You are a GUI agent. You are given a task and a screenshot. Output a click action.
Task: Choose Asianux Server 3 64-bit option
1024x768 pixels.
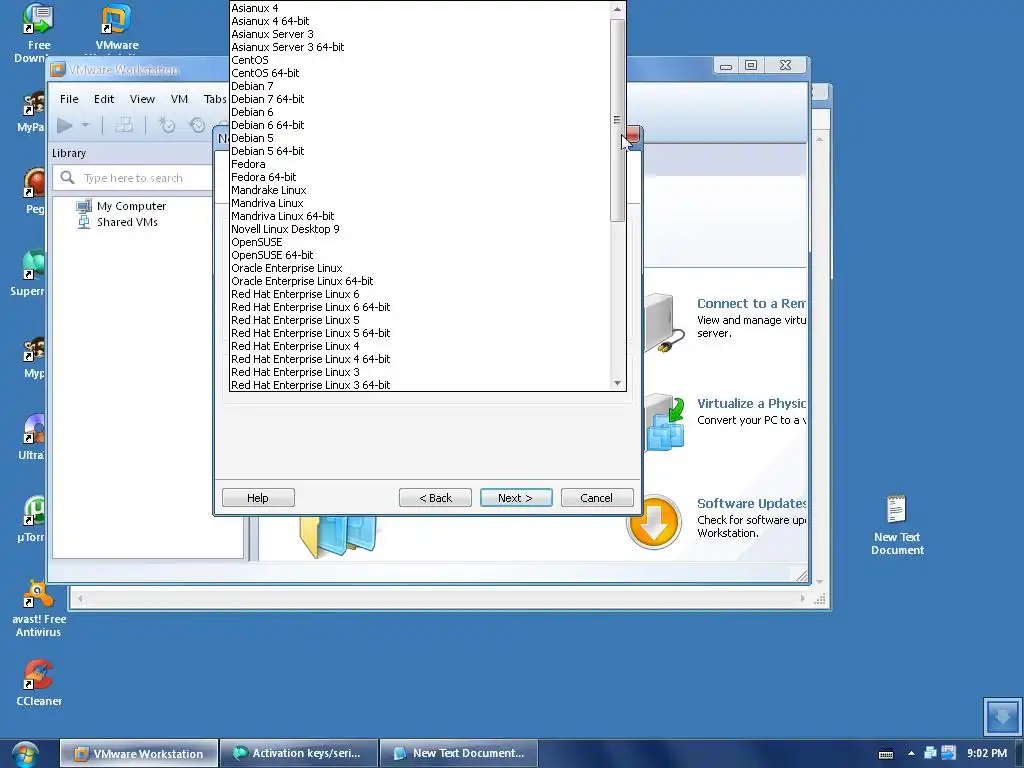[x=420, y=47]
